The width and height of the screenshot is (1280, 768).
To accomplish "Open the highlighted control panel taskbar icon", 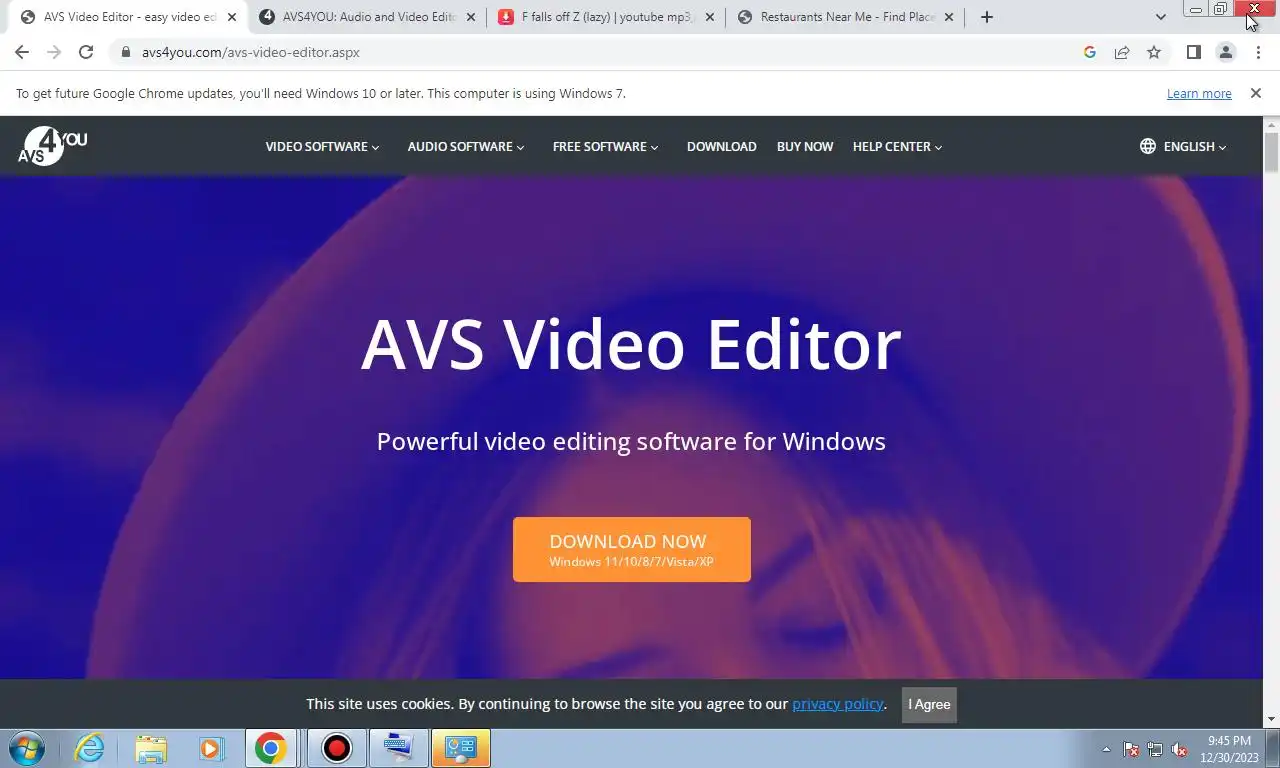I will point(460,748).
